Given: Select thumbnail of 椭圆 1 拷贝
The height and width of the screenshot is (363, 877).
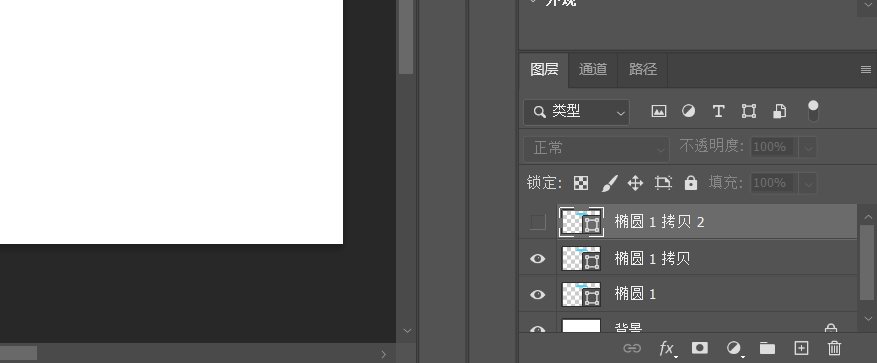Looking at the screenshot, I should [x=581, y=258].
